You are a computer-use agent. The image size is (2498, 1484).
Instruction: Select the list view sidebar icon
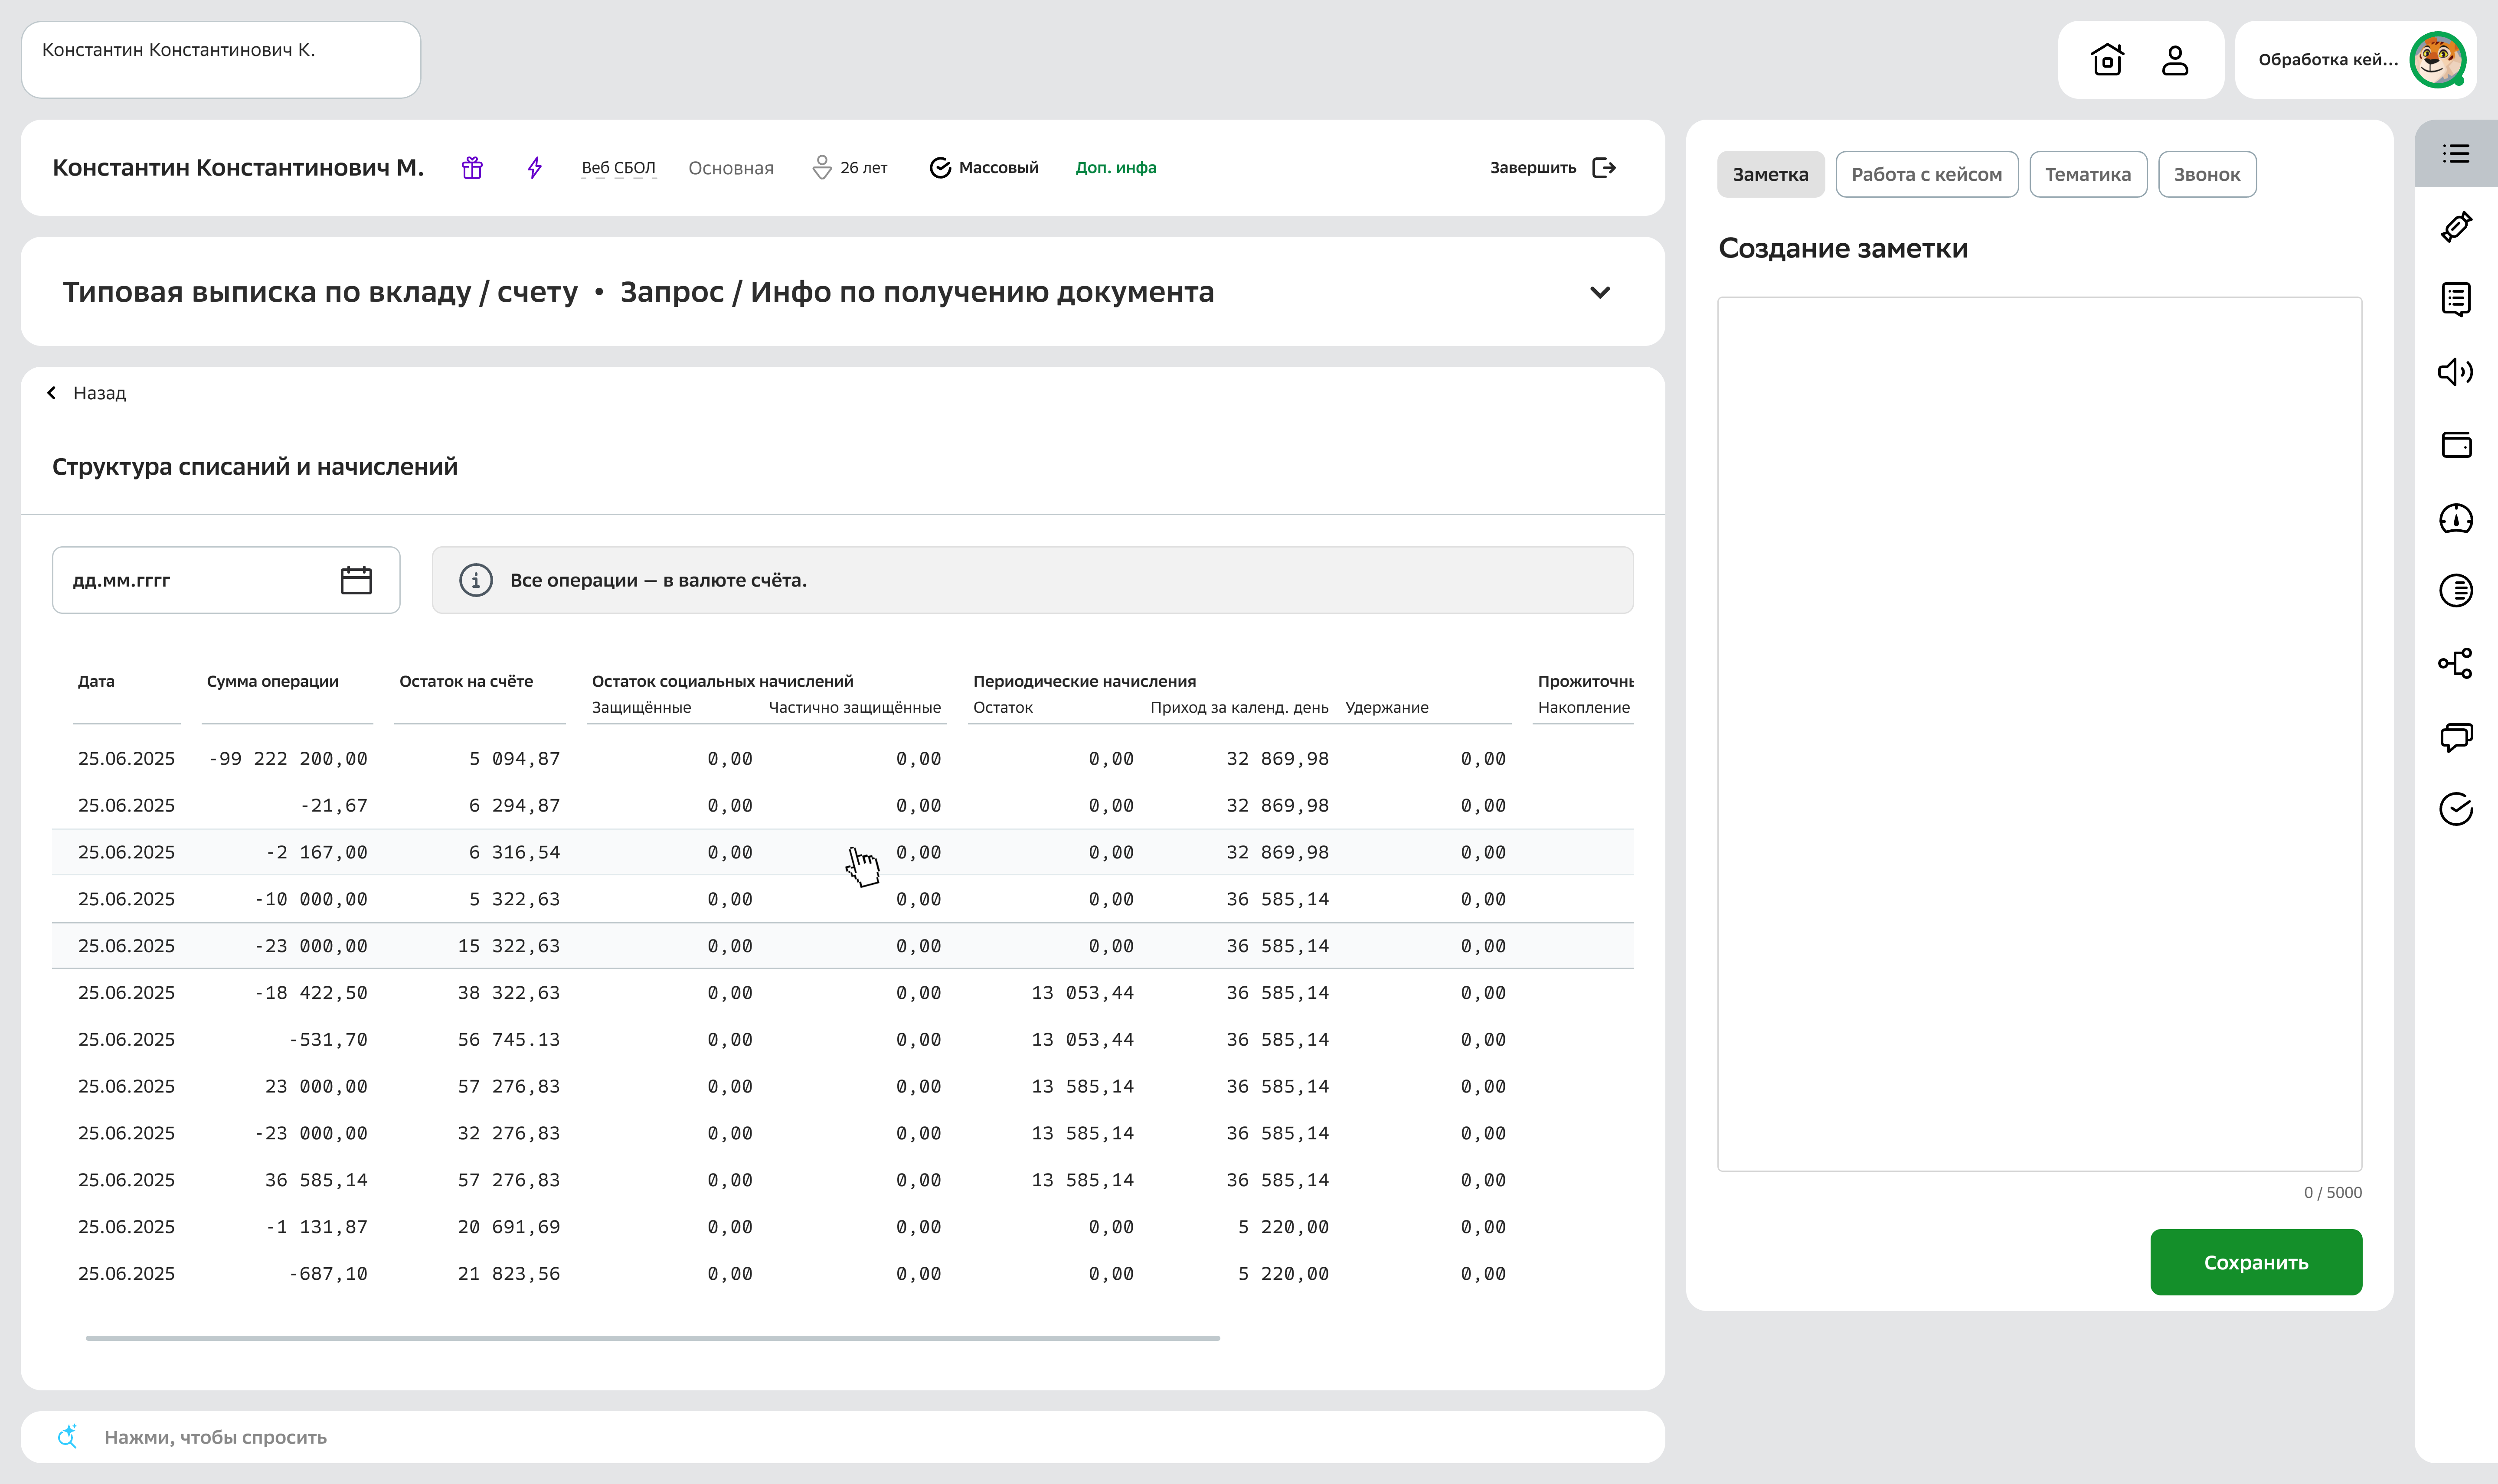(x=2456, y=154)
